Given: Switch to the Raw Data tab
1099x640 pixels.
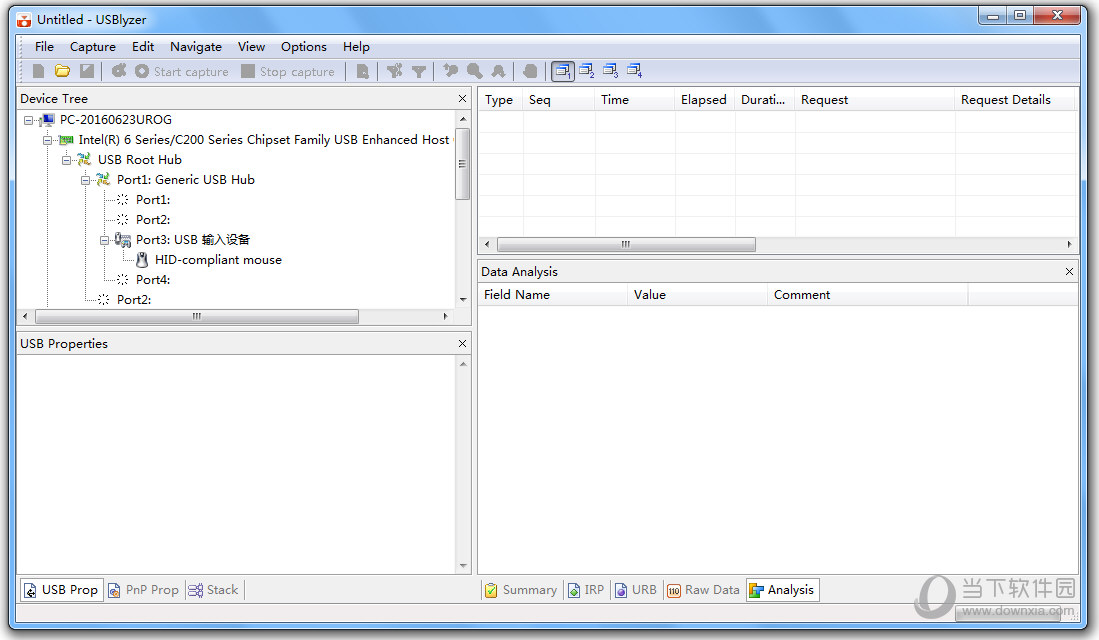Looking at the screenshot, I should (x=703, y=590).
